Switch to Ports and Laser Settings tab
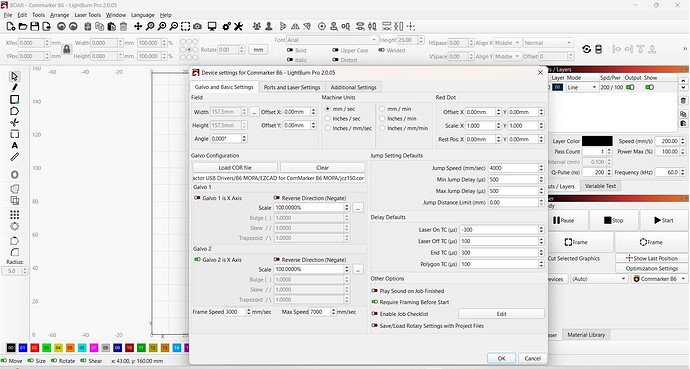Image resolution: width=690 pixels, height=369 pixels. click(292, 87)
